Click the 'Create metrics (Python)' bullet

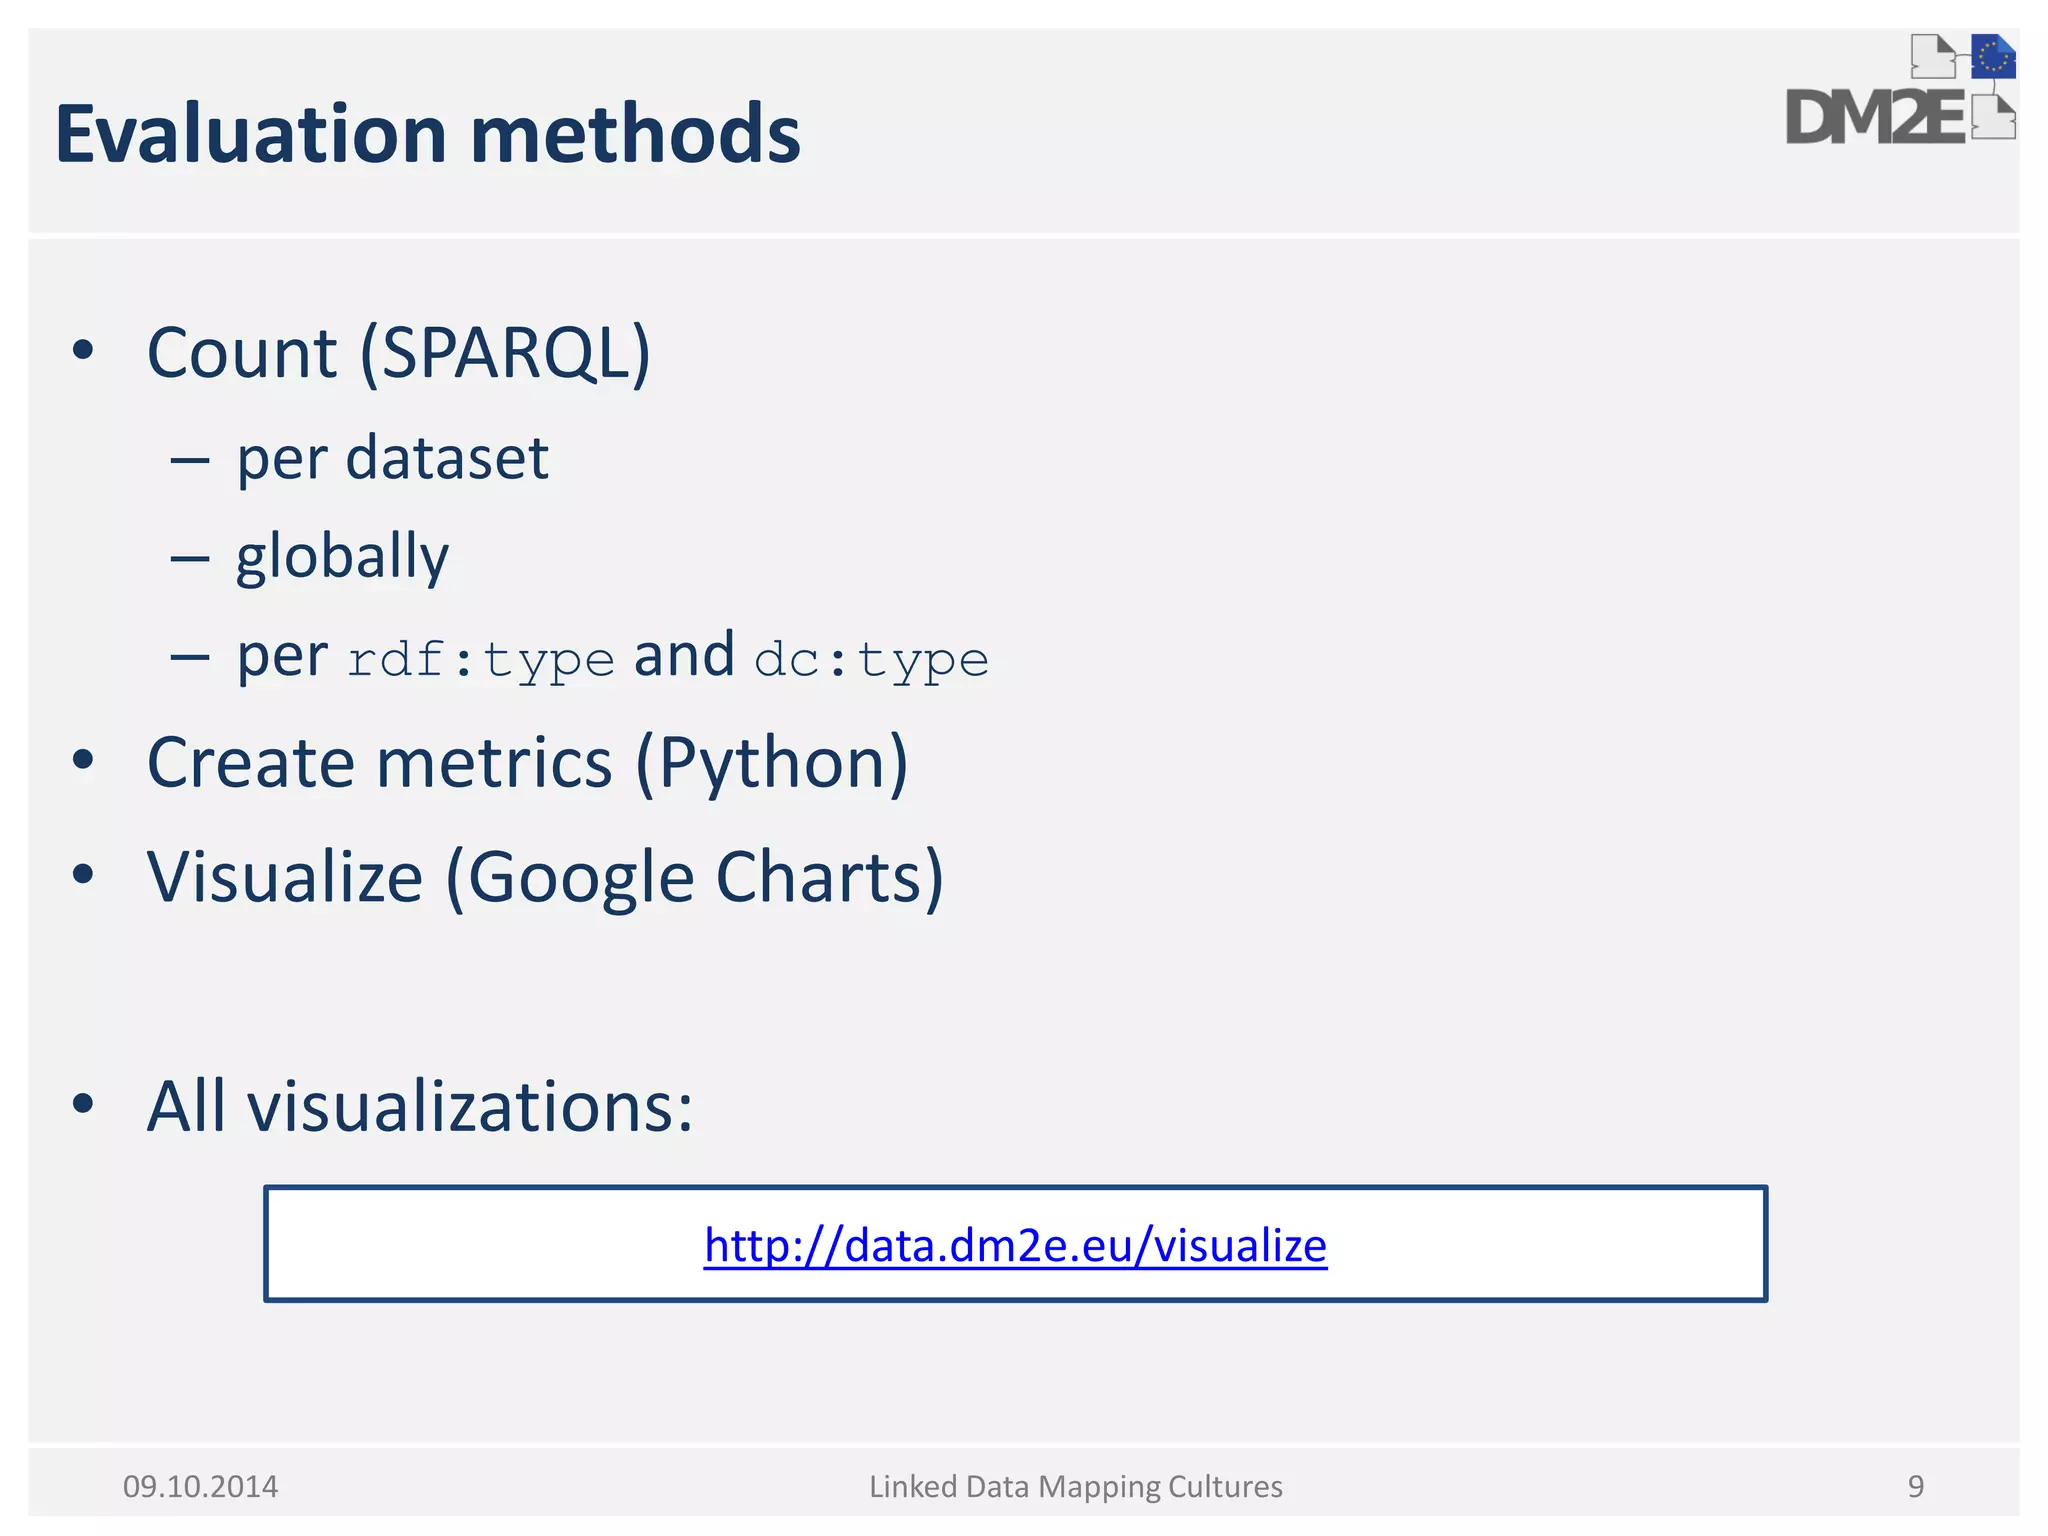(x=528, y=764)
